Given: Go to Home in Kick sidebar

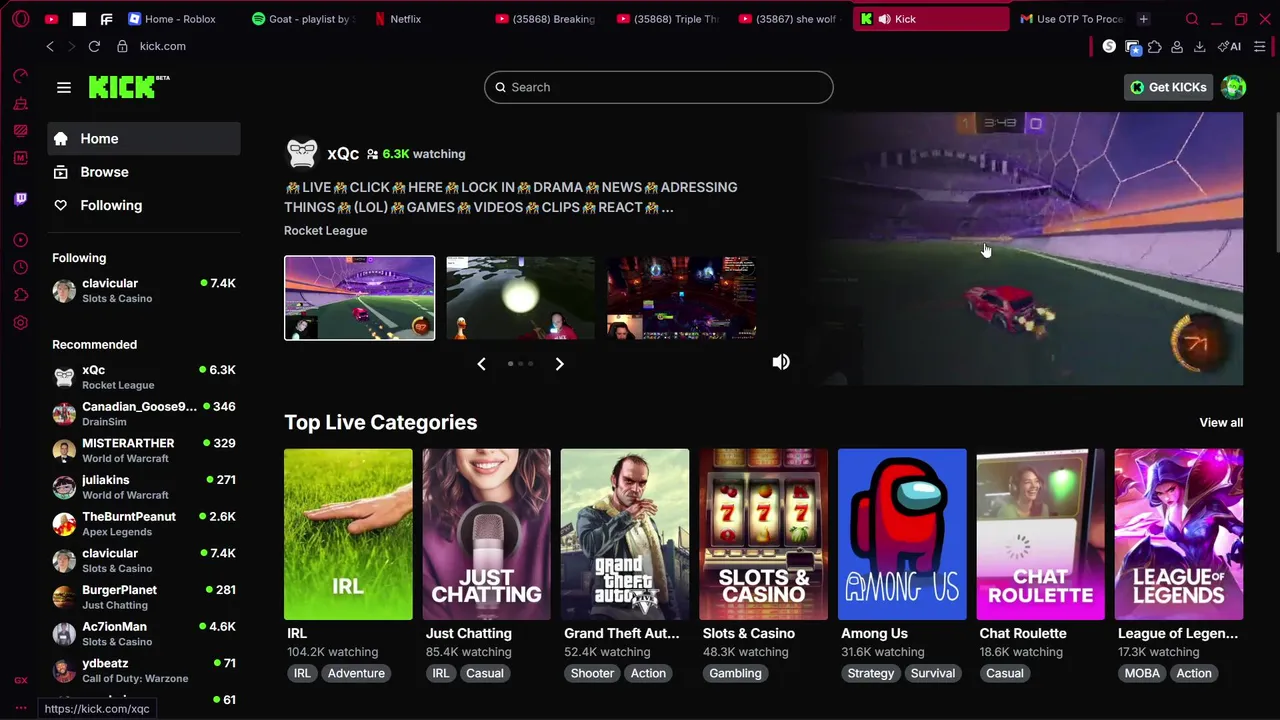Looking at the screenshot, I should (x=144, y=139).
